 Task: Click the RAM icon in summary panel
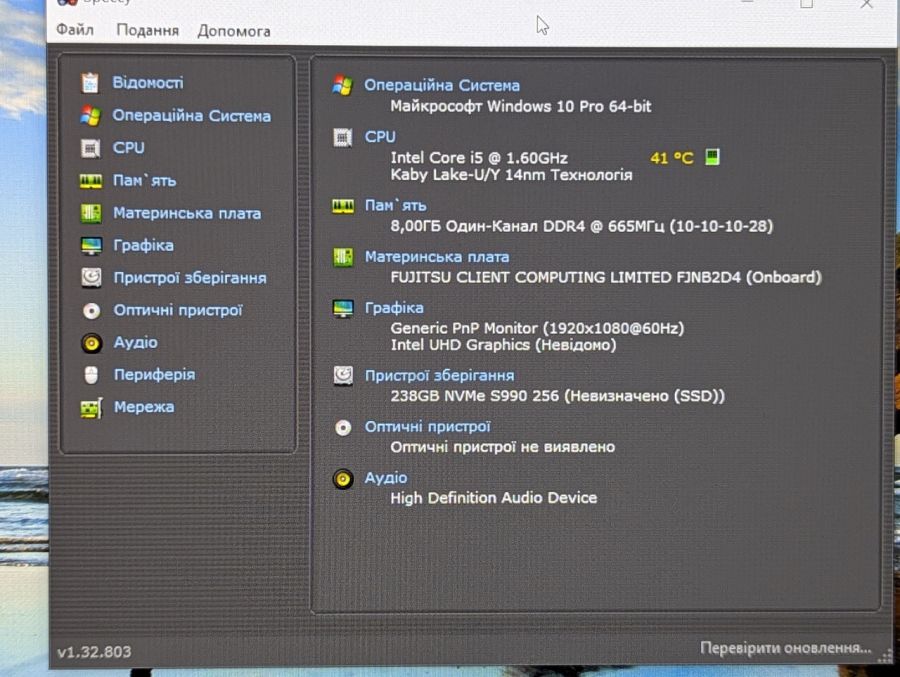click(x=343, y=206)
